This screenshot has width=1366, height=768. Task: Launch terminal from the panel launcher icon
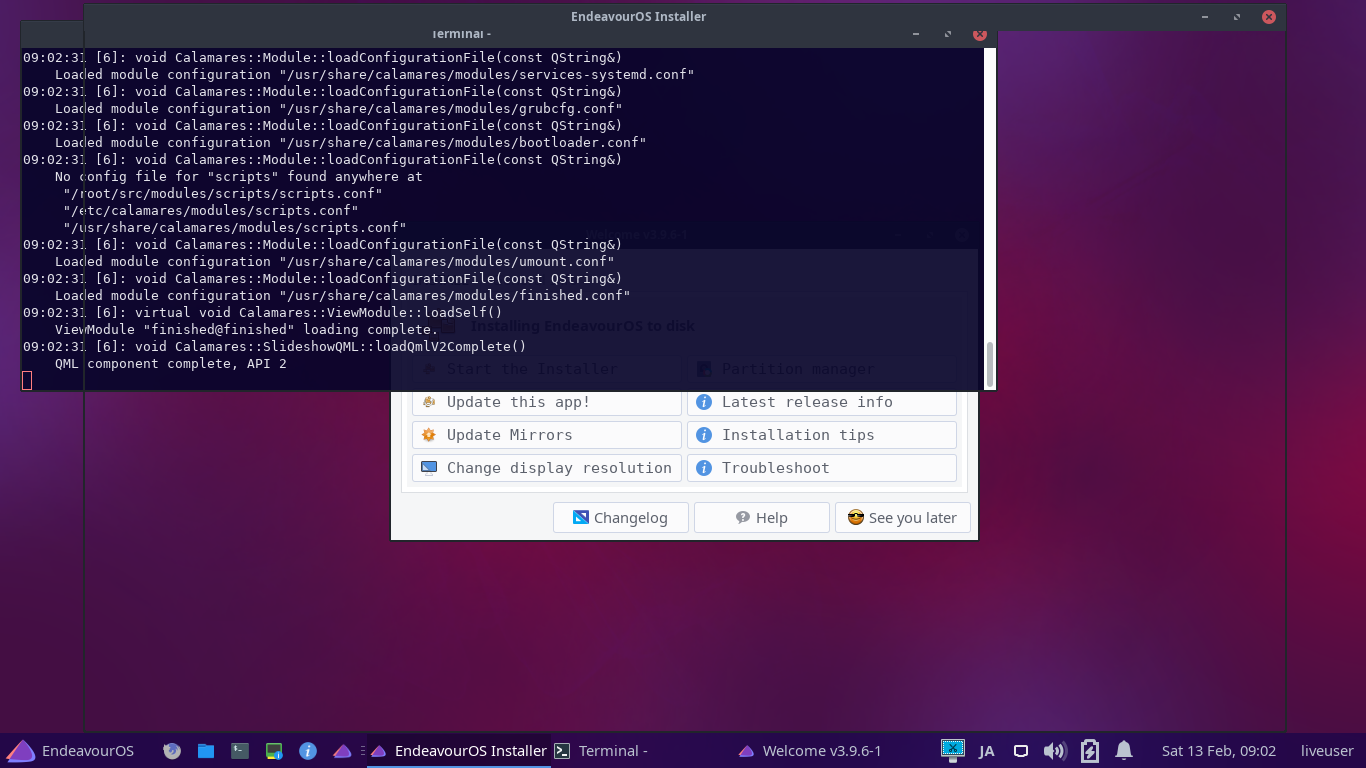(x=240, y=751)
